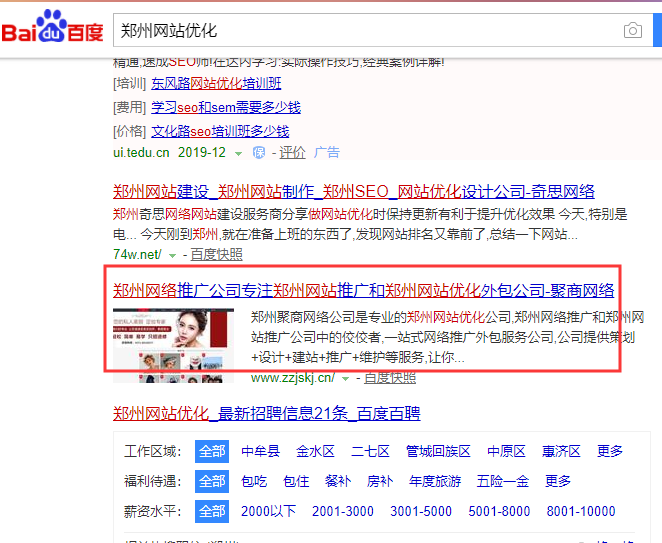Show 更多 benefits options

(558, 481)
